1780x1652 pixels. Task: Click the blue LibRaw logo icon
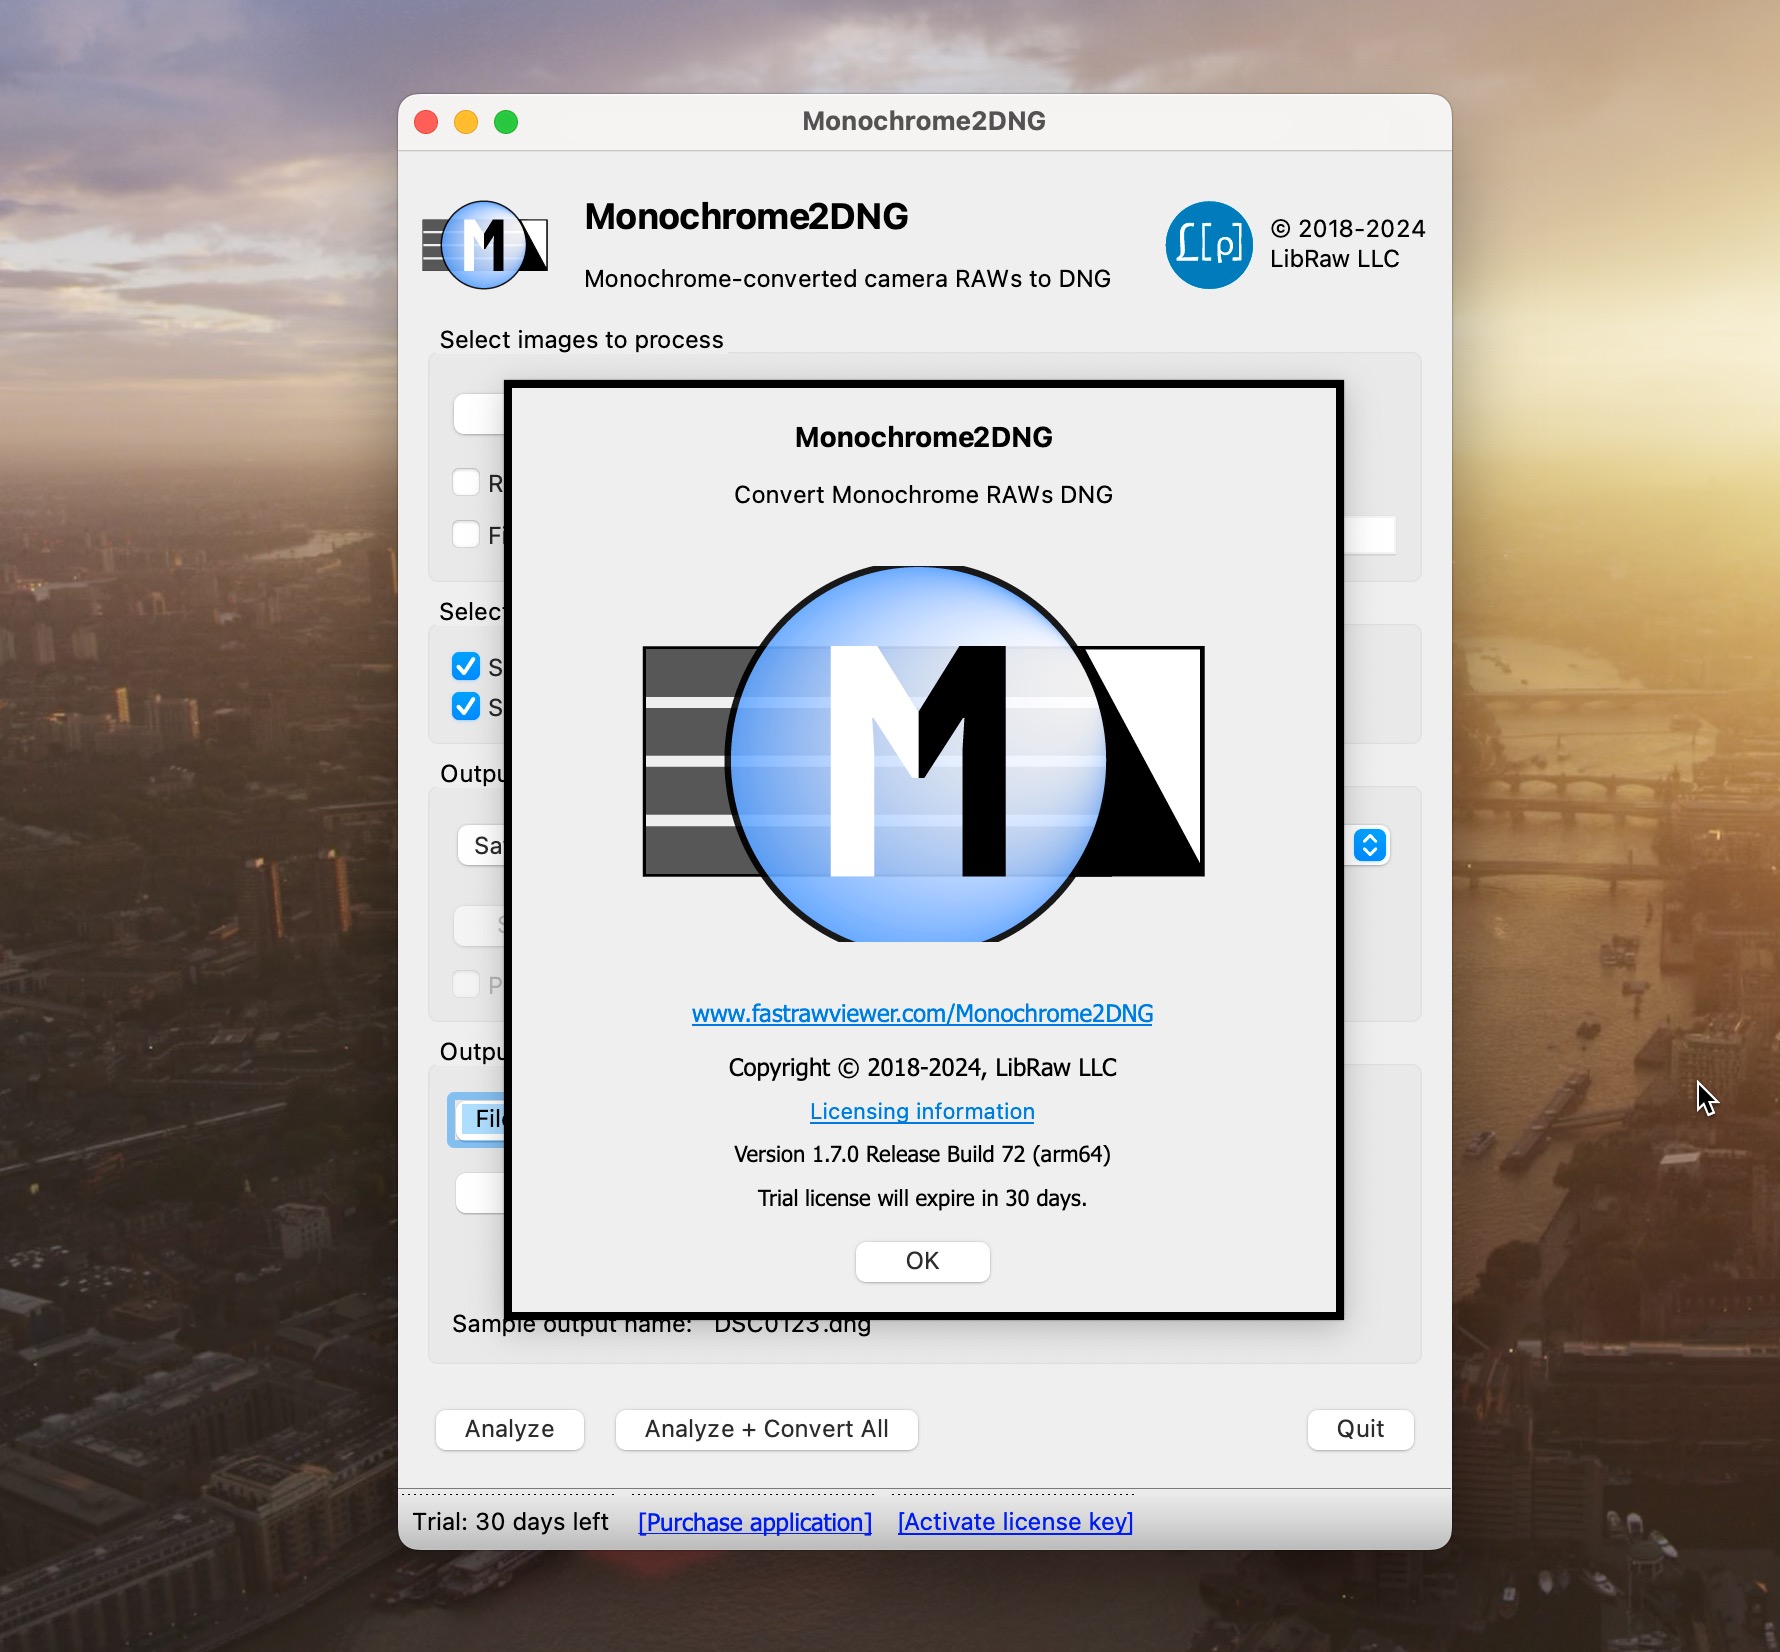pyautogui.click(x=1209, y=245)
